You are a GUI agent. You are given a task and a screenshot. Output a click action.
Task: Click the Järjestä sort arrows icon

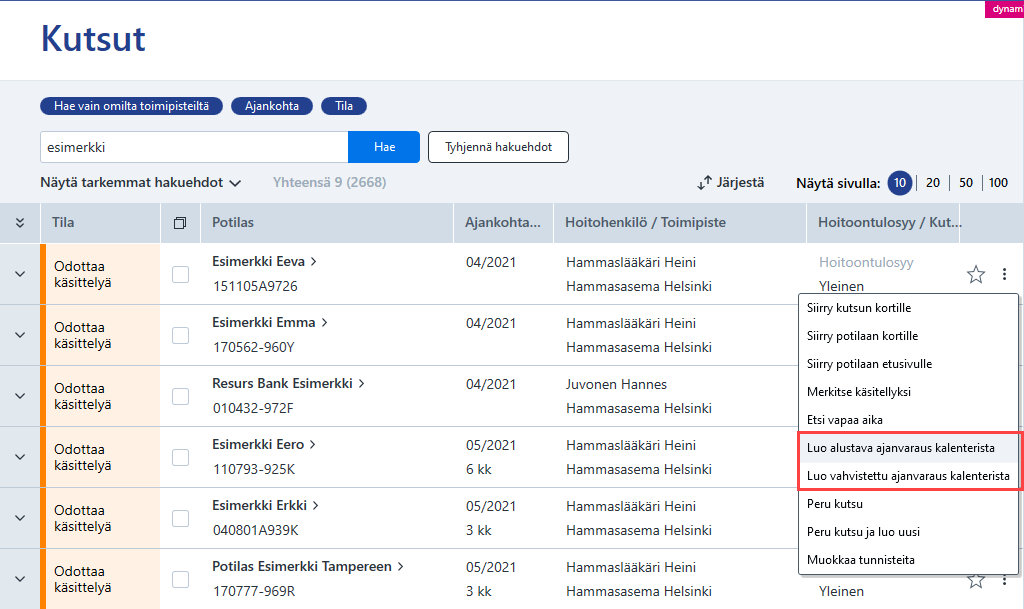click(704, 183)
